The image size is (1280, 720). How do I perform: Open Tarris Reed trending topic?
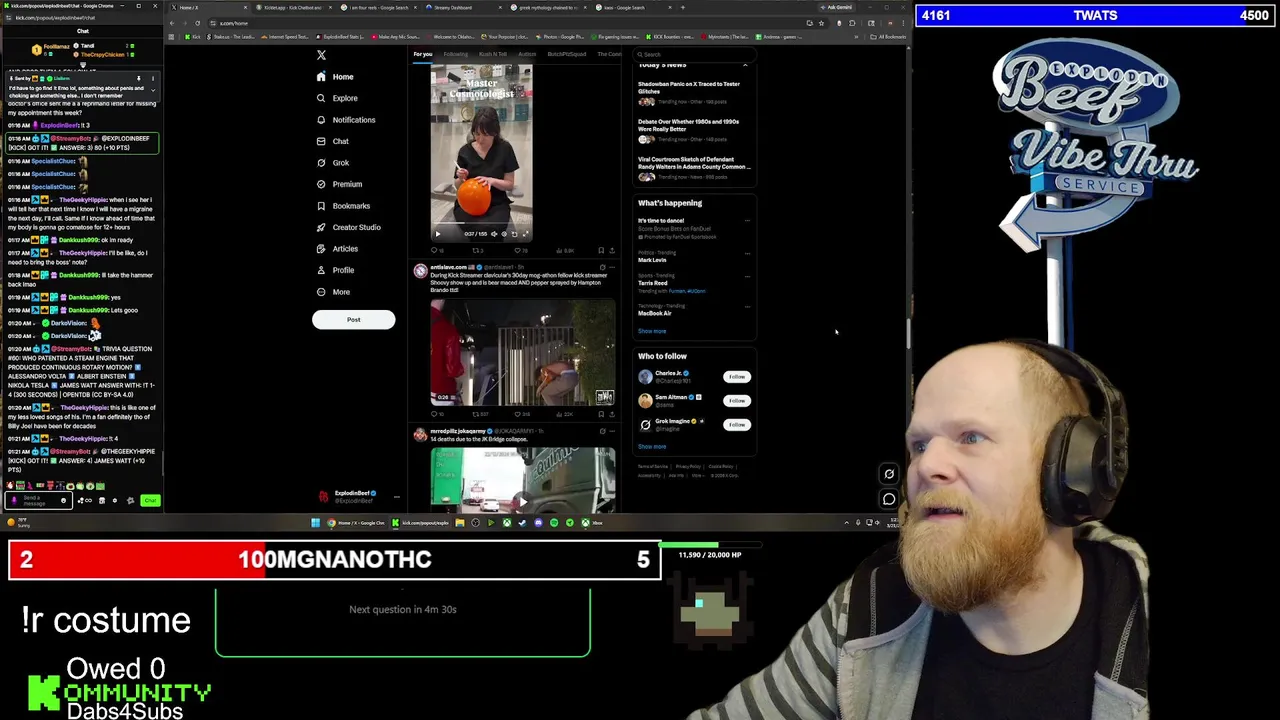tap(653, 283)
